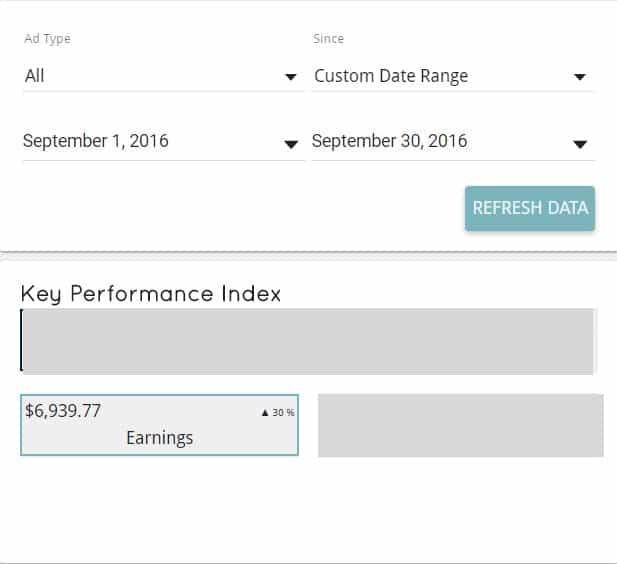617x564 pixels.
Task: Click the wide gray bar under the heading
Action: coord(308,341)
